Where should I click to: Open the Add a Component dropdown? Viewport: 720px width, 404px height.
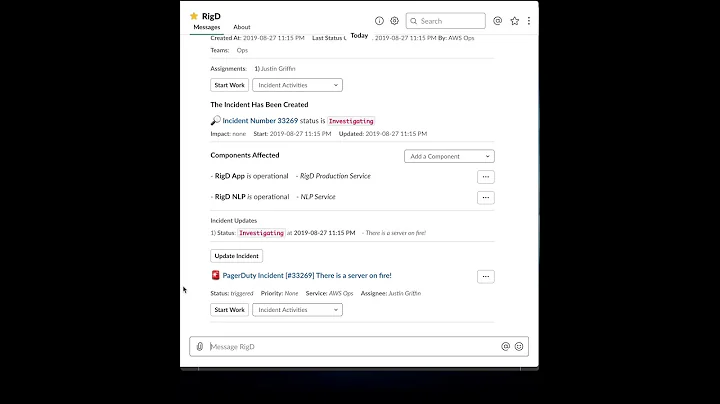[449, 156]
